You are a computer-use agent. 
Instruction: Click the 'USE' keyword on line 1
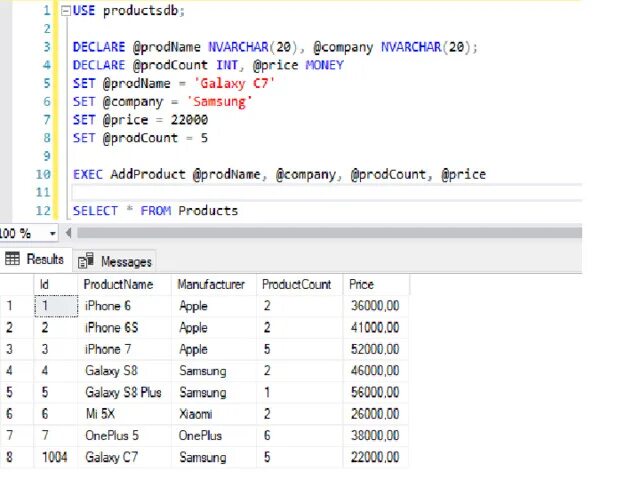(x=84, y=11)
